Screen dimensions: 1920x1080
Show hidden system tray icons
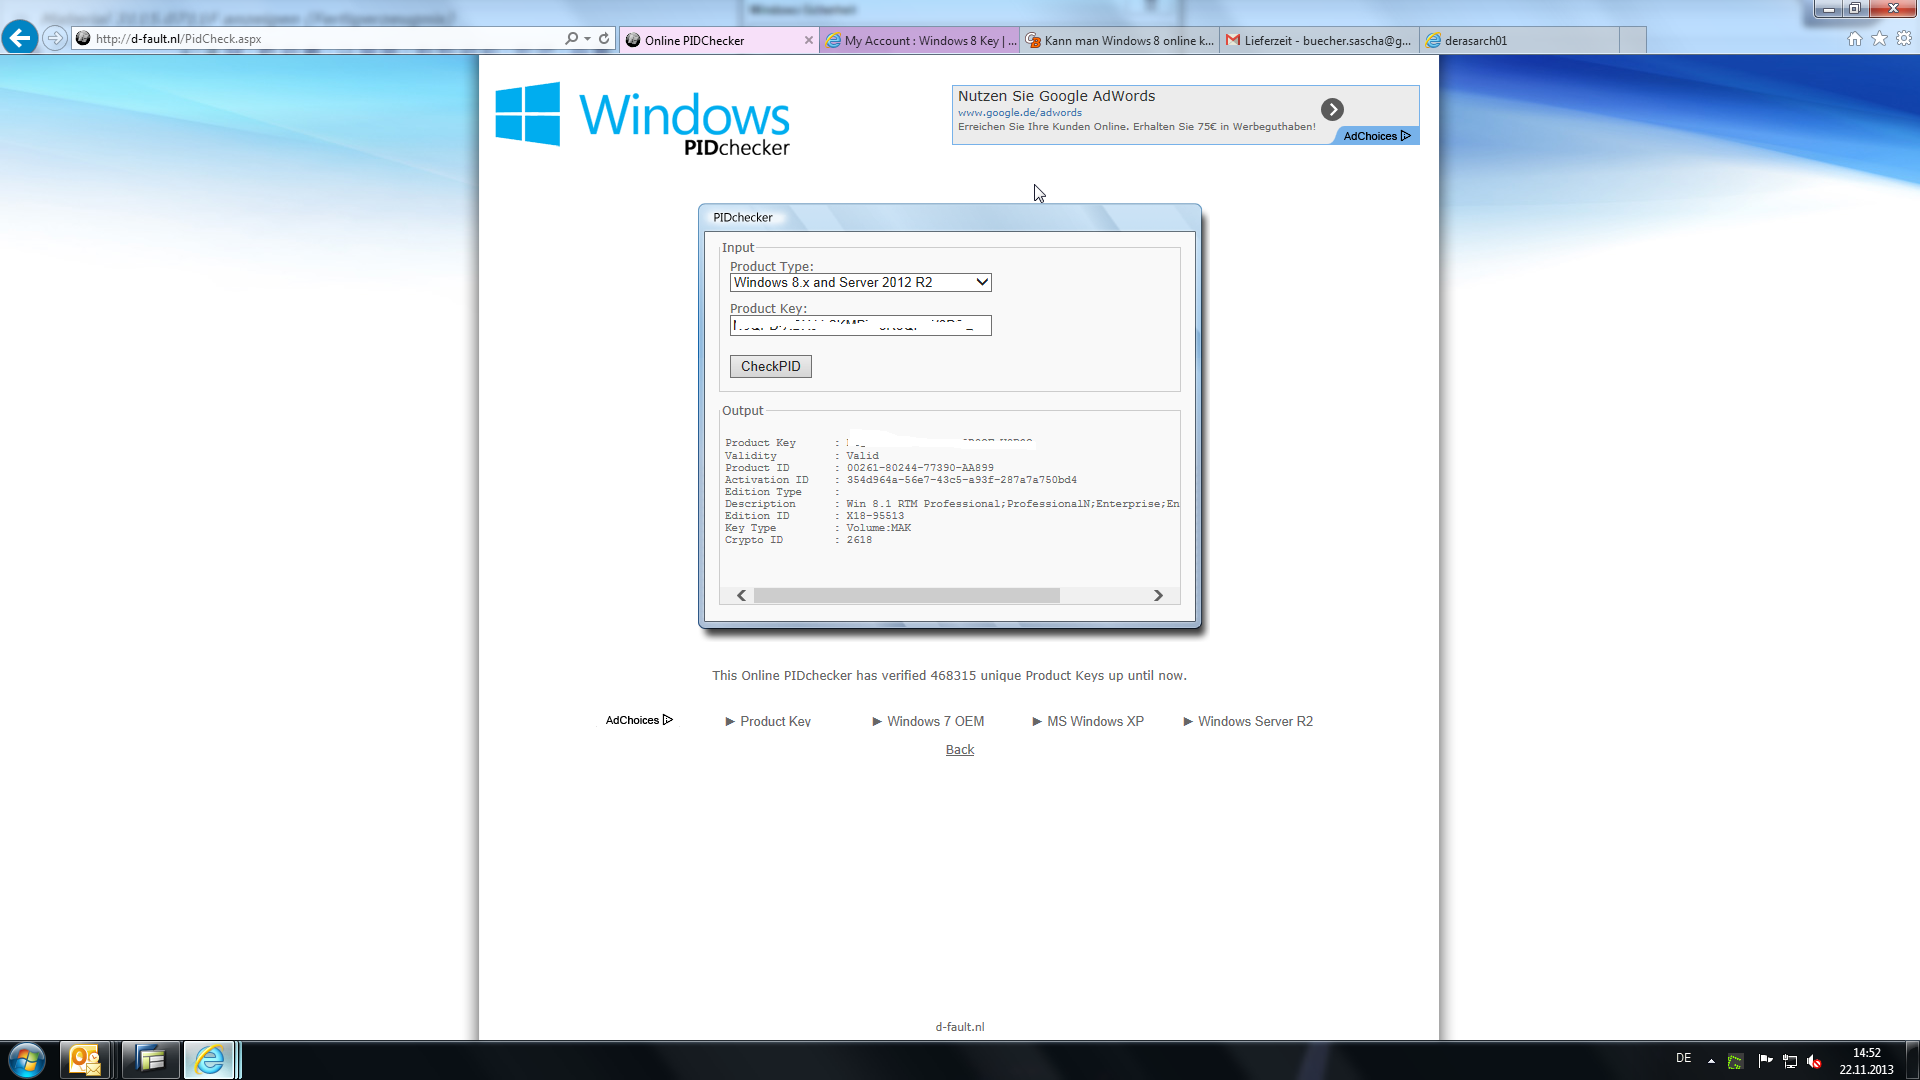[1711, 1060]
